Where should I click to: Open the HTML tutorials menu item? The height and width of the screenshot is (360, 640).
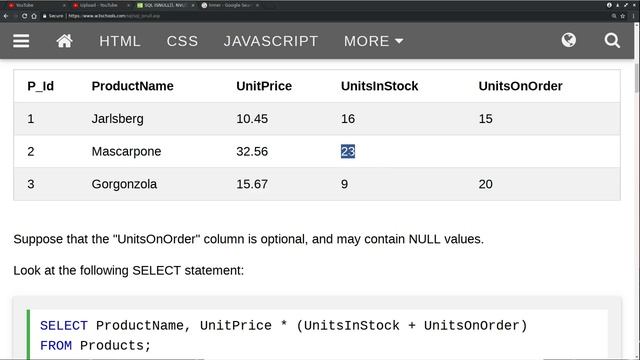(x=120, y=41)
